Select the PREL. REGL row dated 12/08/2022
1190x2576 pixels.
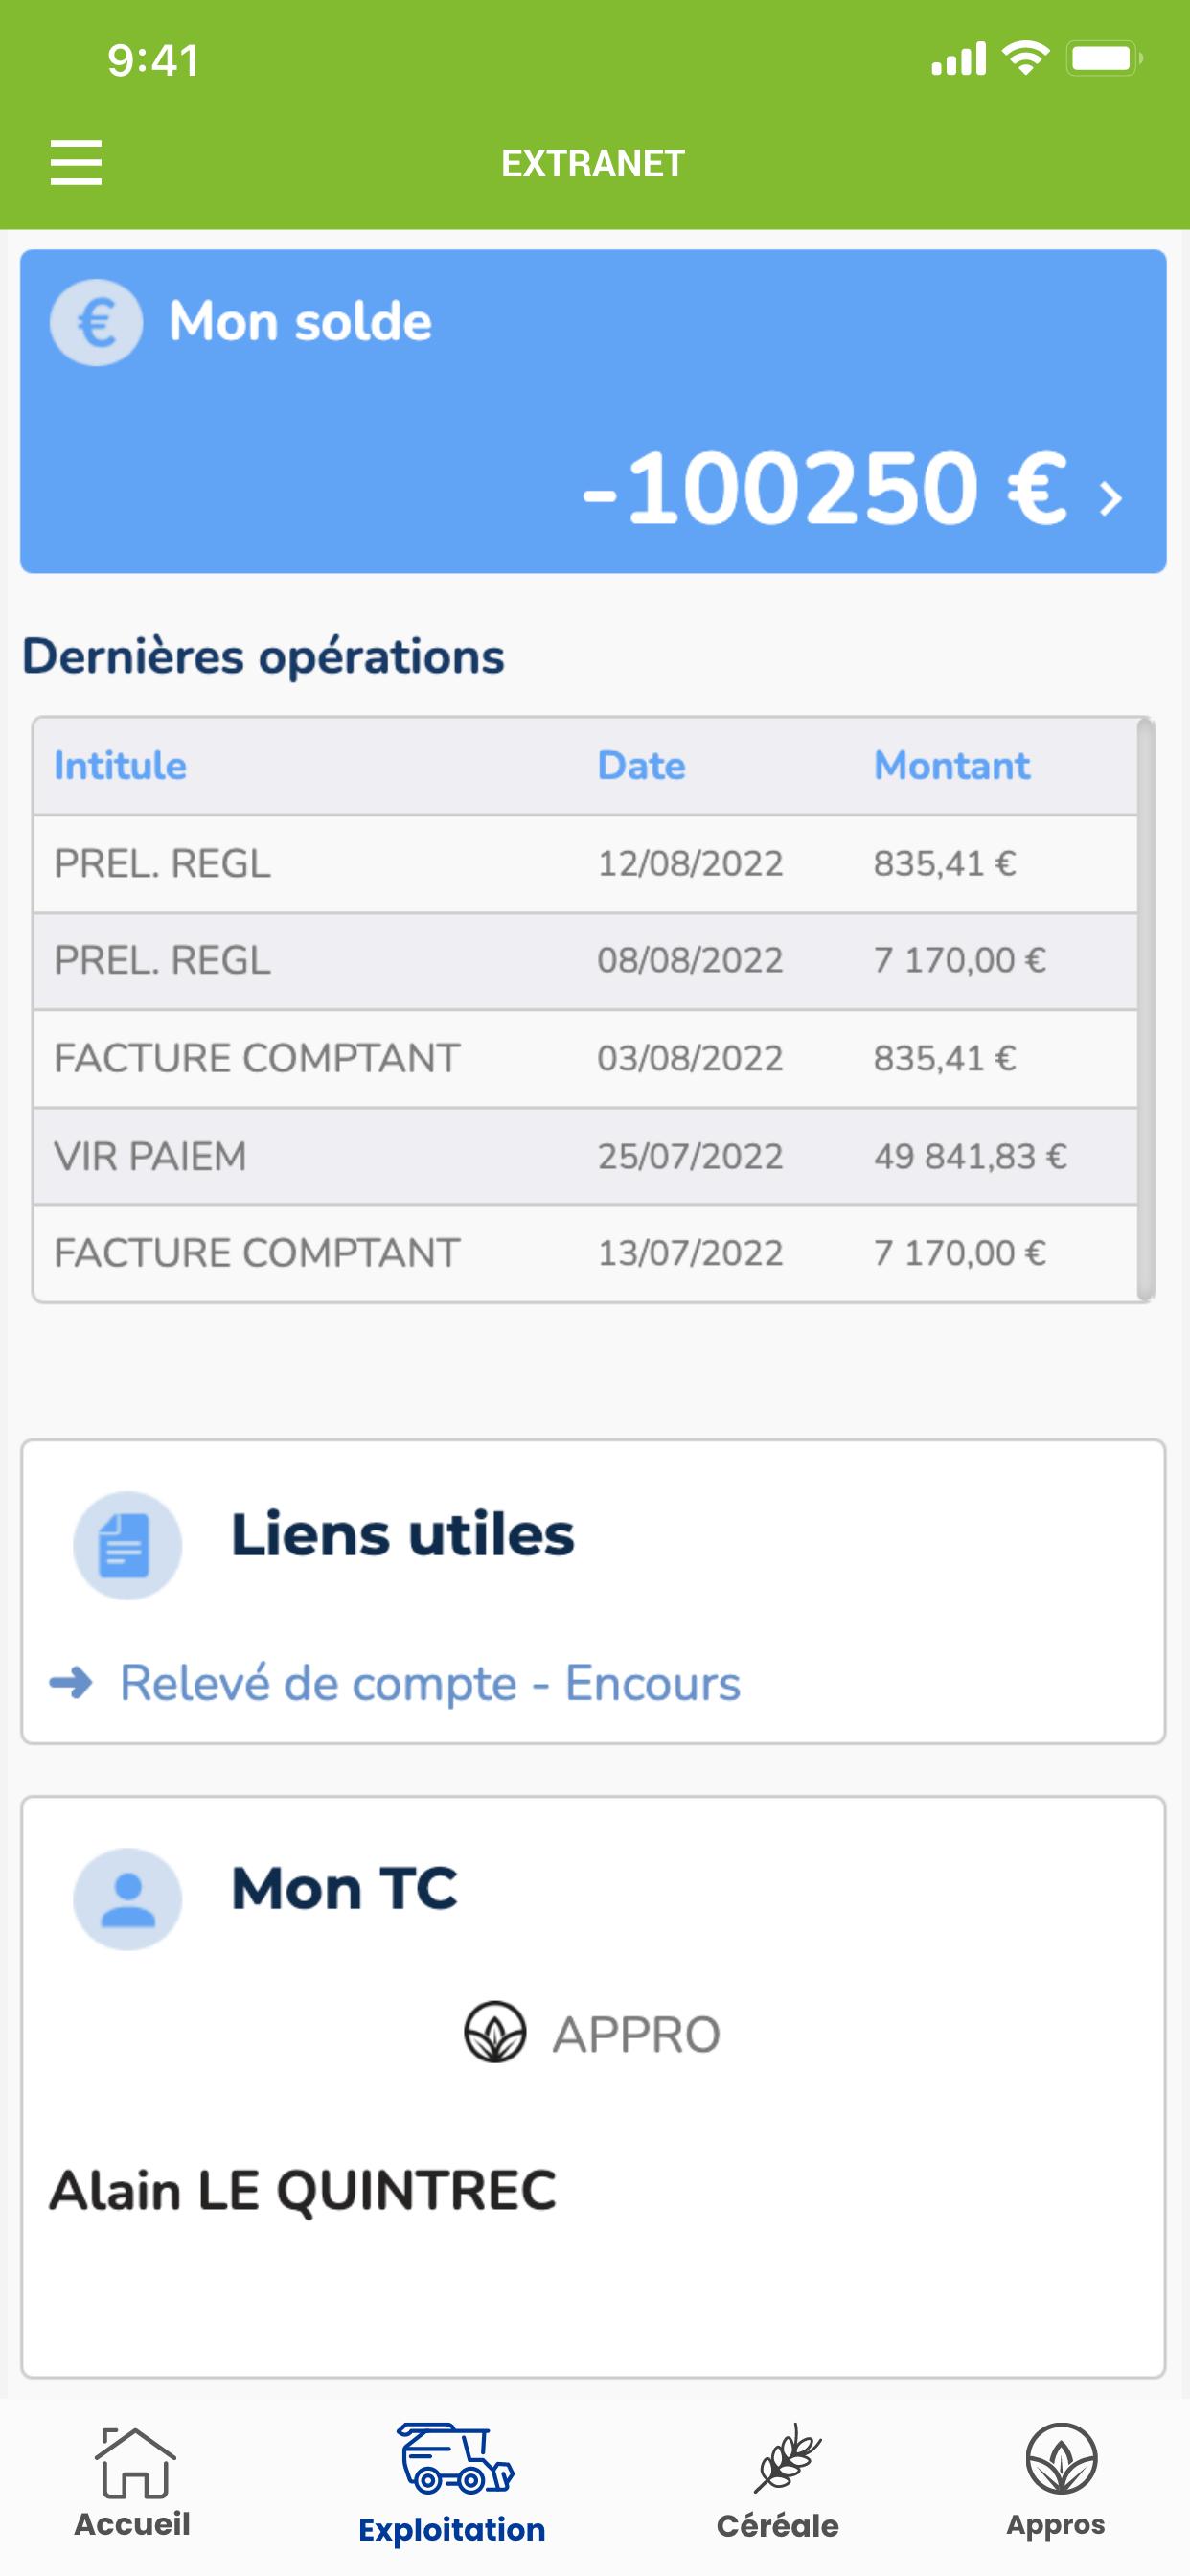point(585,864)
